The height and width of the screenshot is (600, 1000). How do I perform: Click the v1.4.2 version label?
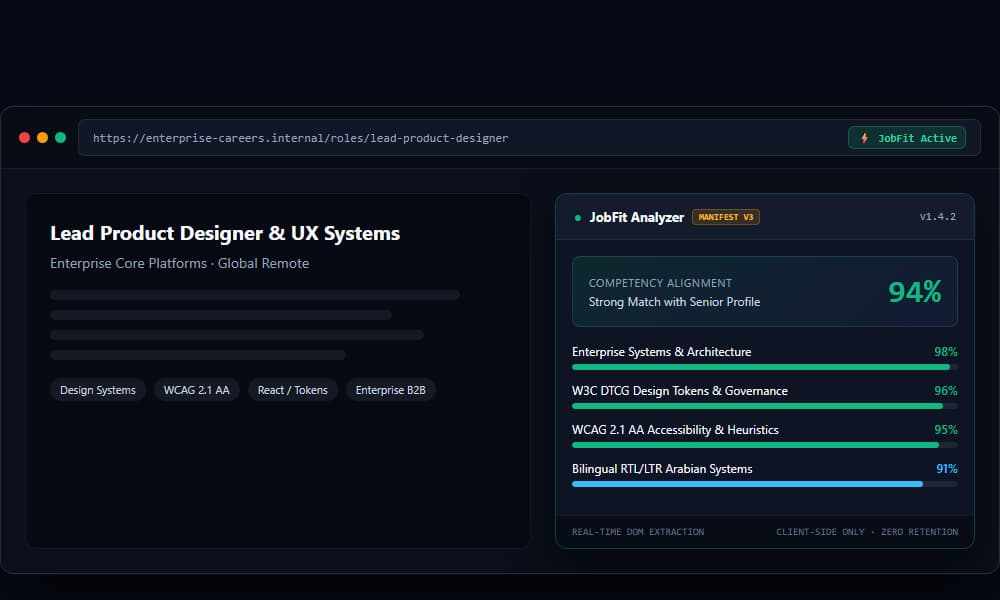(938, 217)
